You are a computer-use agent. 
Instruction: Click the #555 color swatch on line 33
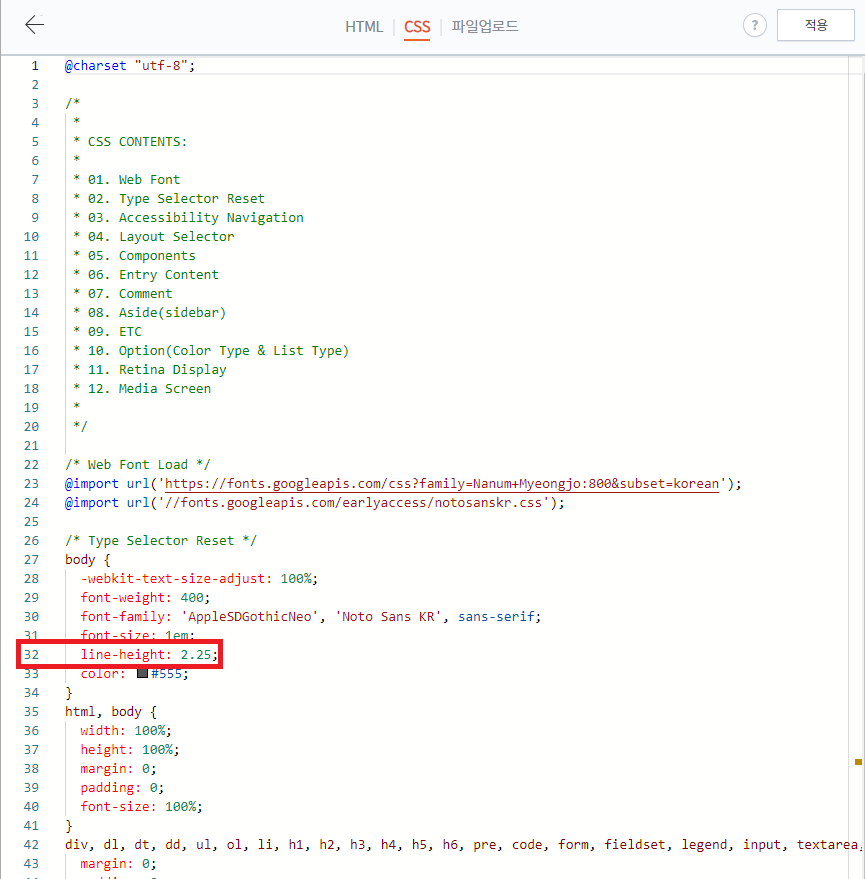click(142, 673)
